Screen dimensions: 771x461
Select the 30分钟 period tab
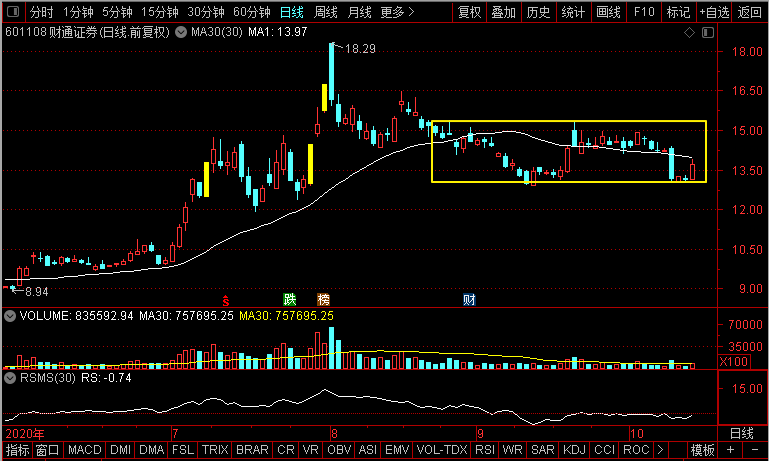point(206,12)
